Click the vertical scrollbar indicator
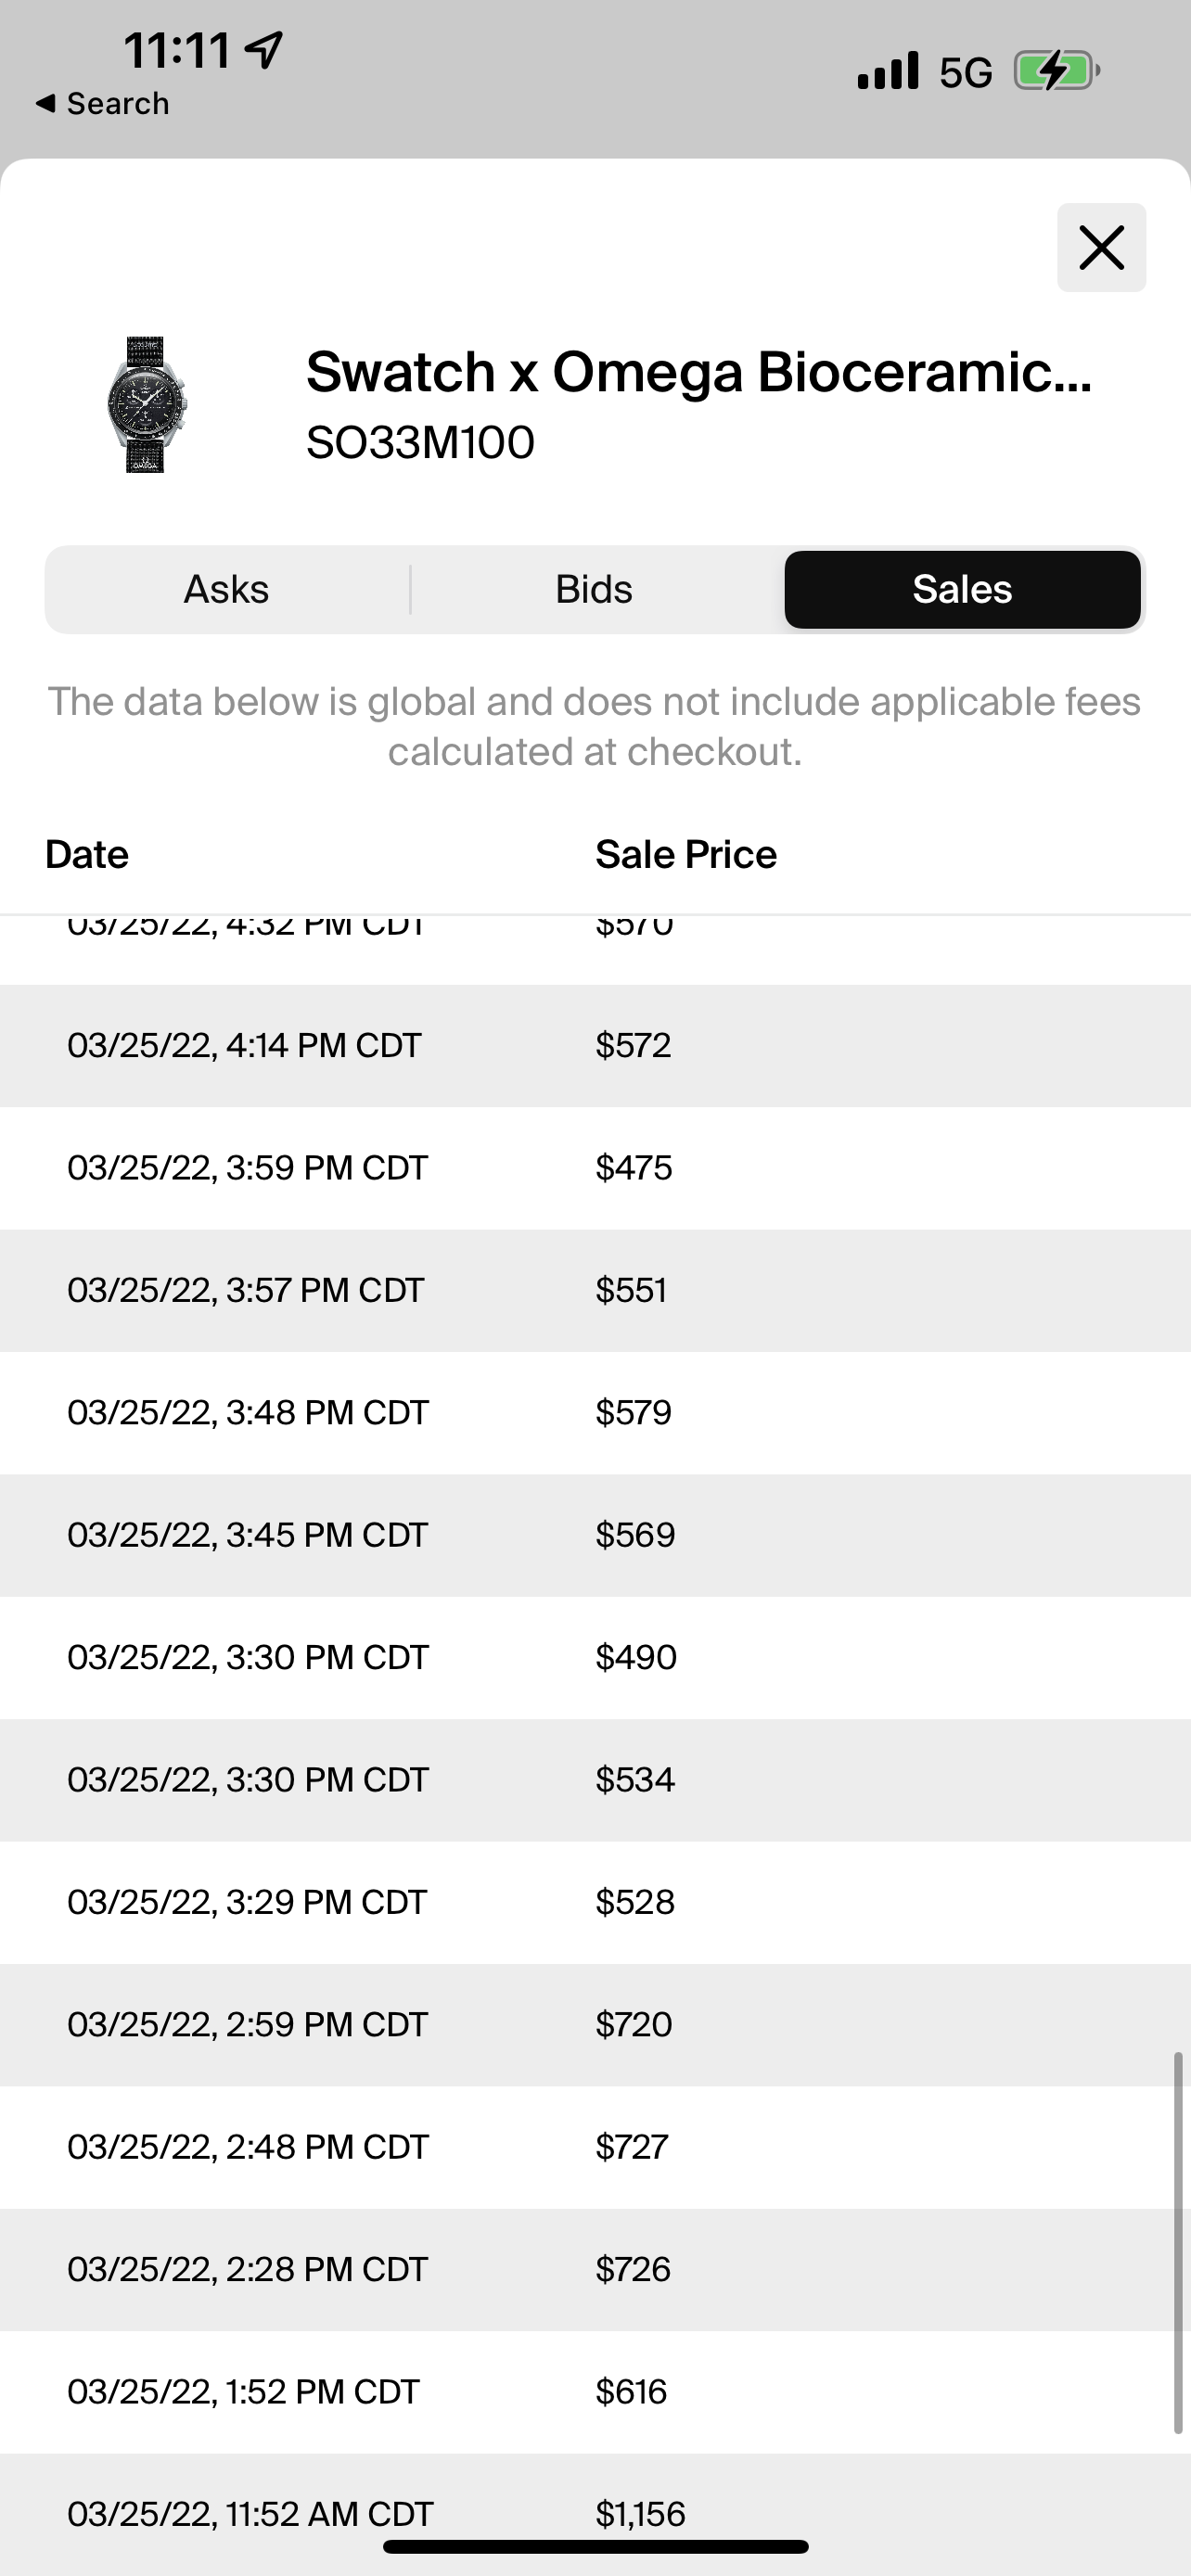 [1178, 2242]
